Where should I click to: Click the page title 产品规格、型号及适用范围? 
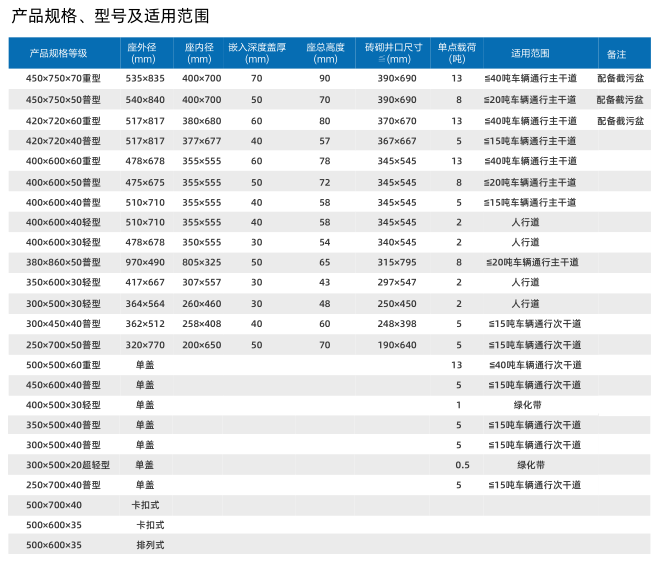click(110, 16)
